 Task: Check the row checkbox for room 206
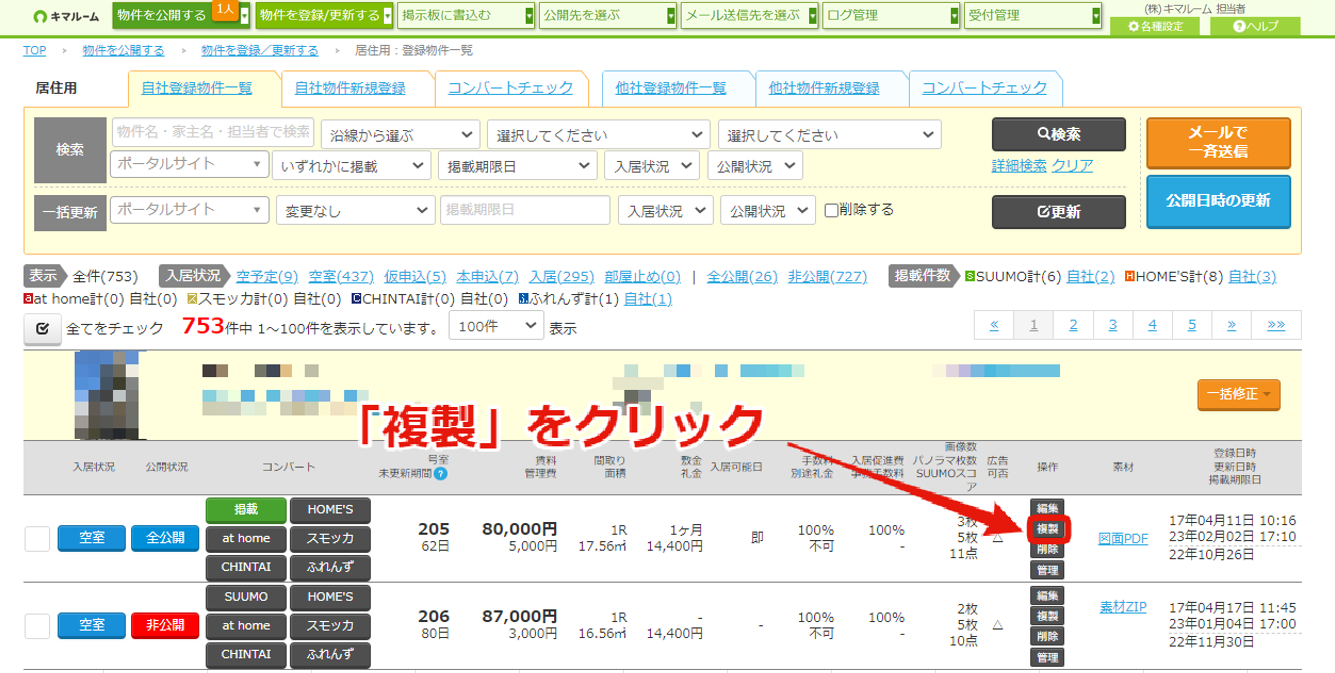[37, 626]
